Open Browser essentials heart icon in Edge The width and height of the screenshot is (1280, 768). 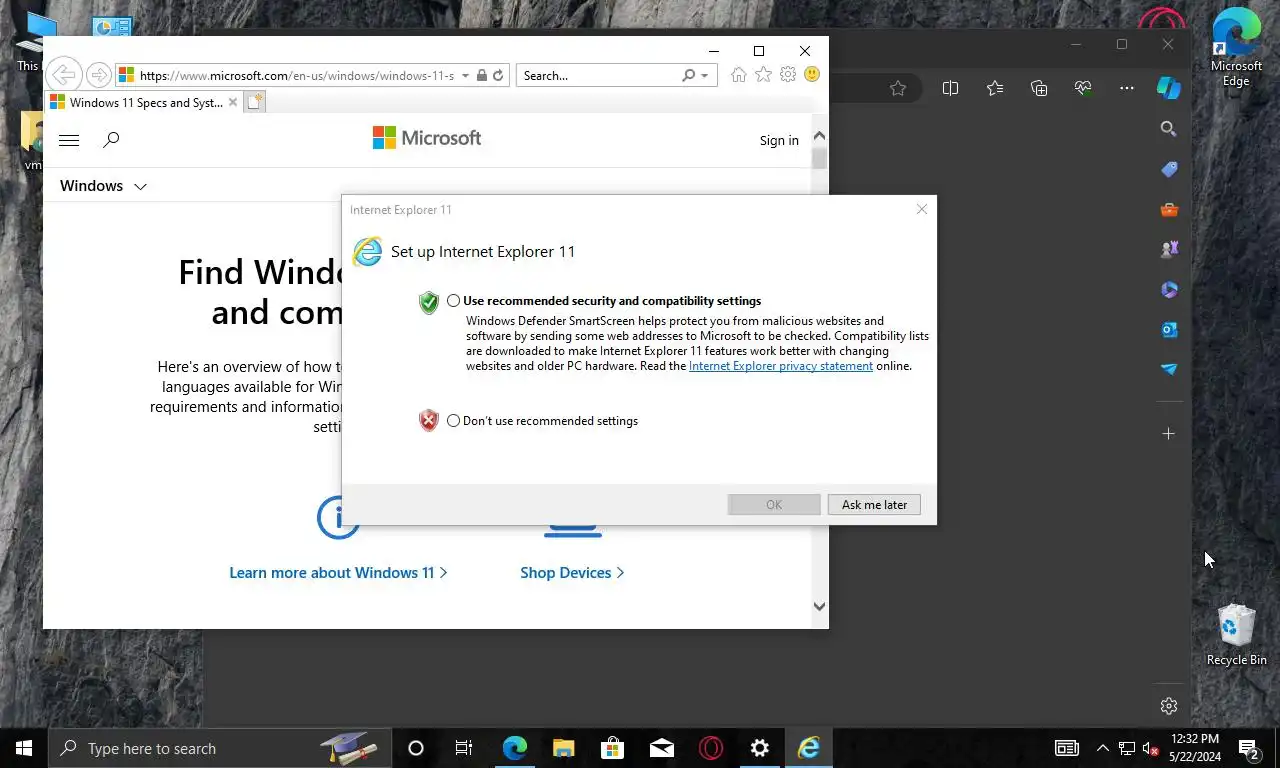pos(1083,88)
